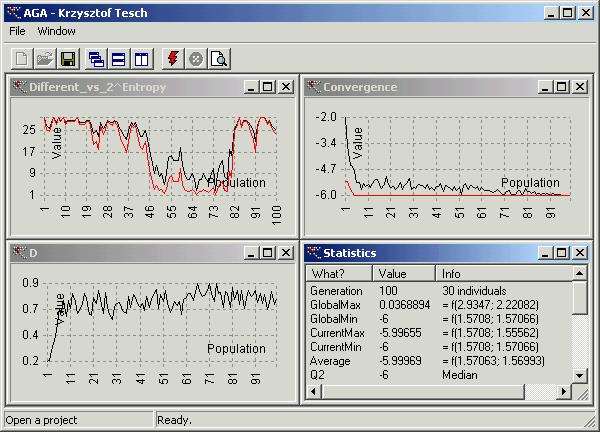
Task: Click the '= f(2.9347; 2.22082)' info cell
Action: tap(490, 305)
